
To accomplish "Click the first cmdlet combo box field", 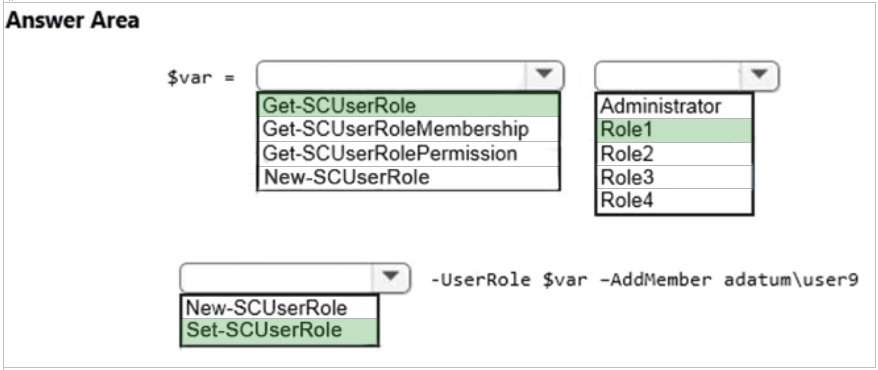I will 410,76.
